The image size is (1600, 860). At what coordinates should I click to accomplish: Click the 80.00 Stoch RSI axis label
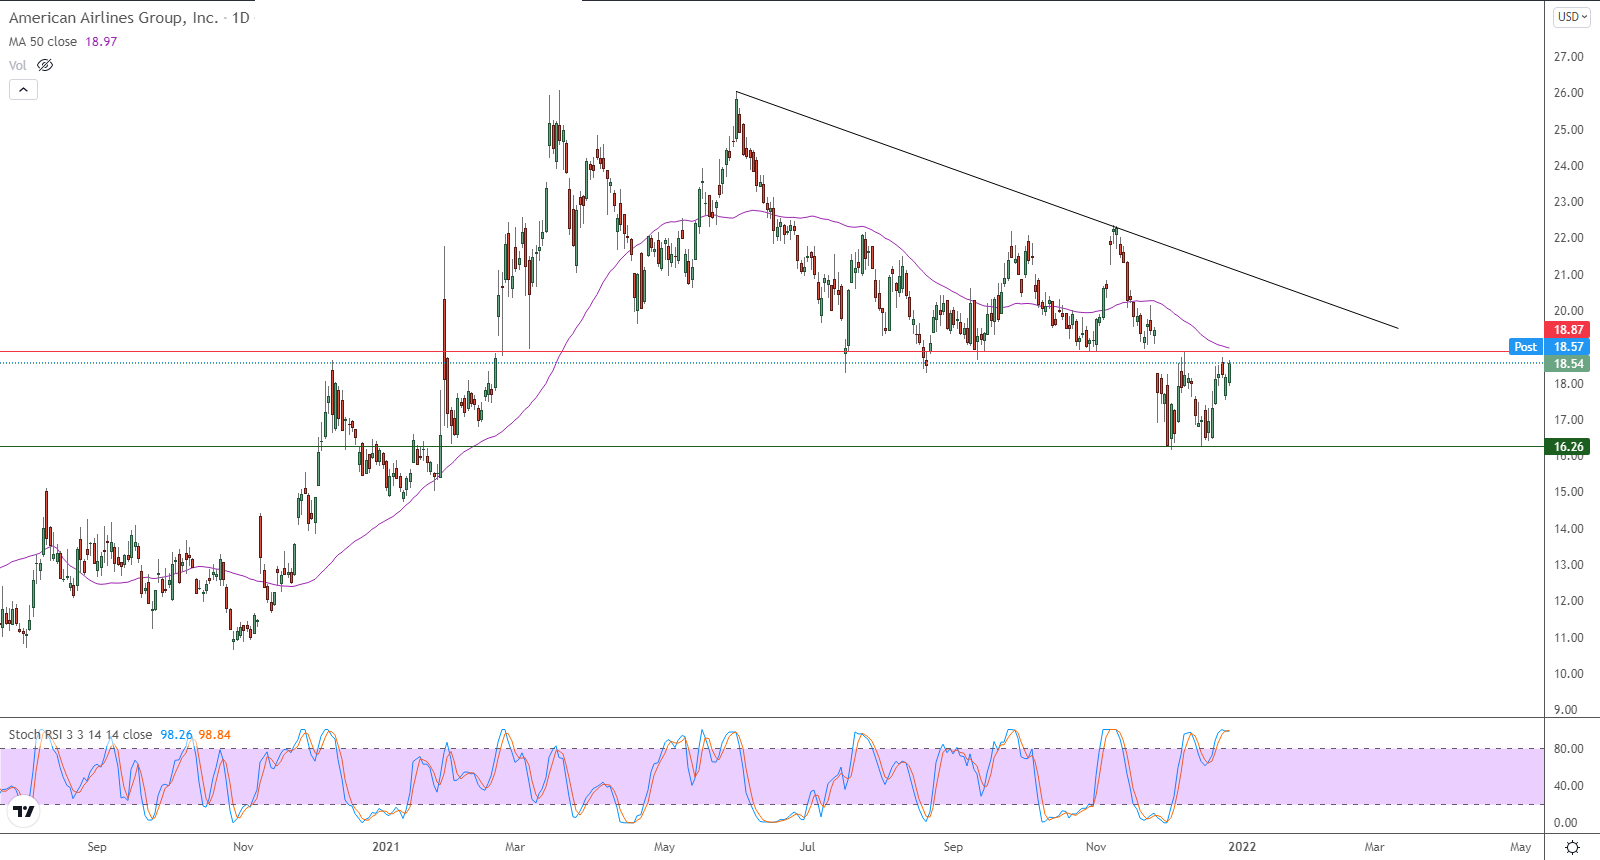coord(1568,749)
